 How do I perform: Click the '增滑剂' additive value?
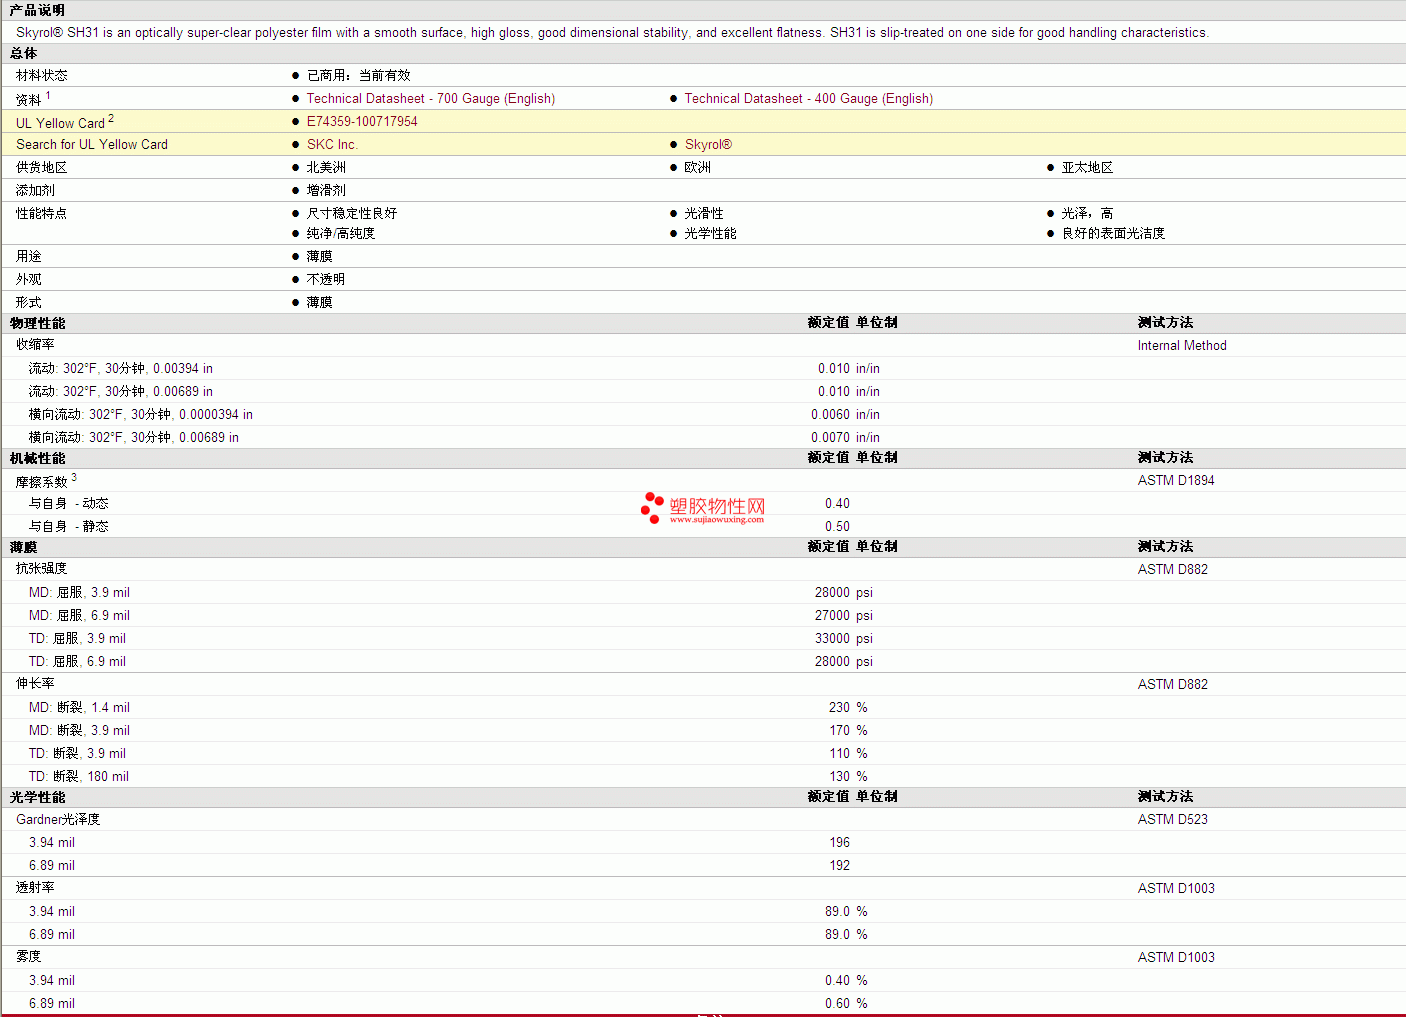[326, 190]
